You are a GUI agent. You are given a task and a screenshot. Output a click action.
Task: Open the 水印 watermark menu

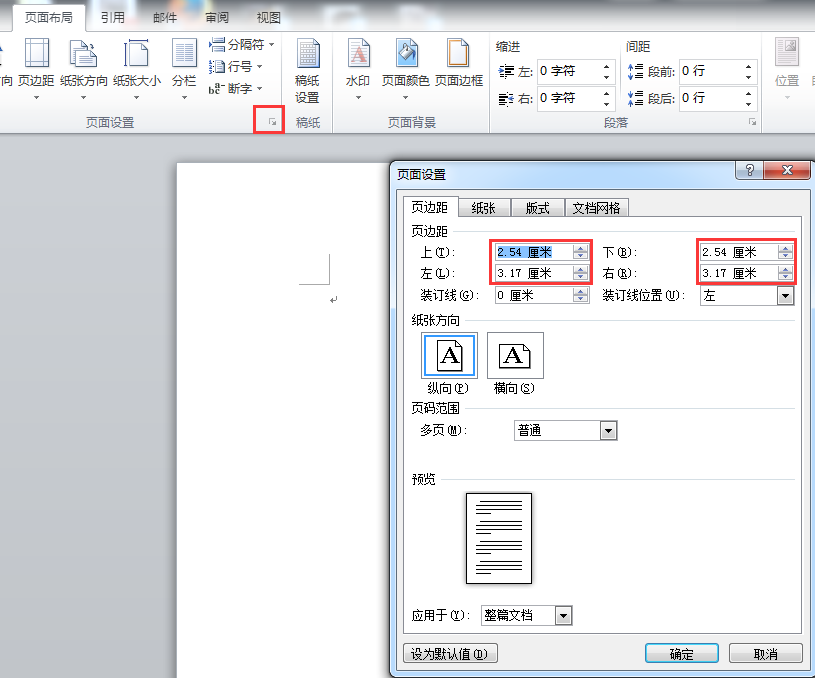tap(358, 69)
